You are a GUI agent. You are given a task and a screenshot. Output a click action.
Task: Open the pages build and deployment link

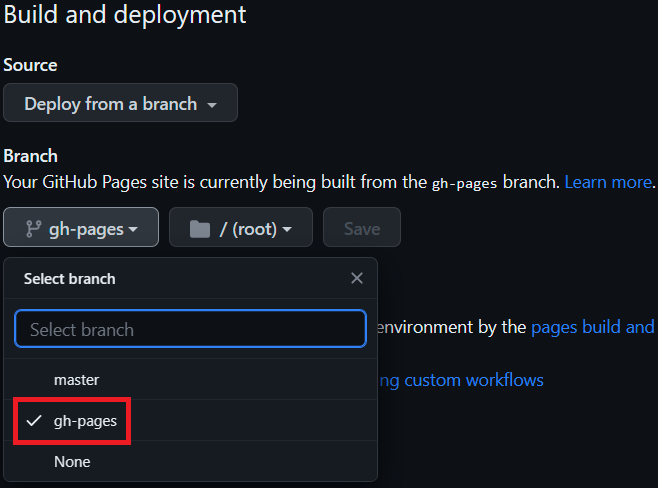(593, 327)
